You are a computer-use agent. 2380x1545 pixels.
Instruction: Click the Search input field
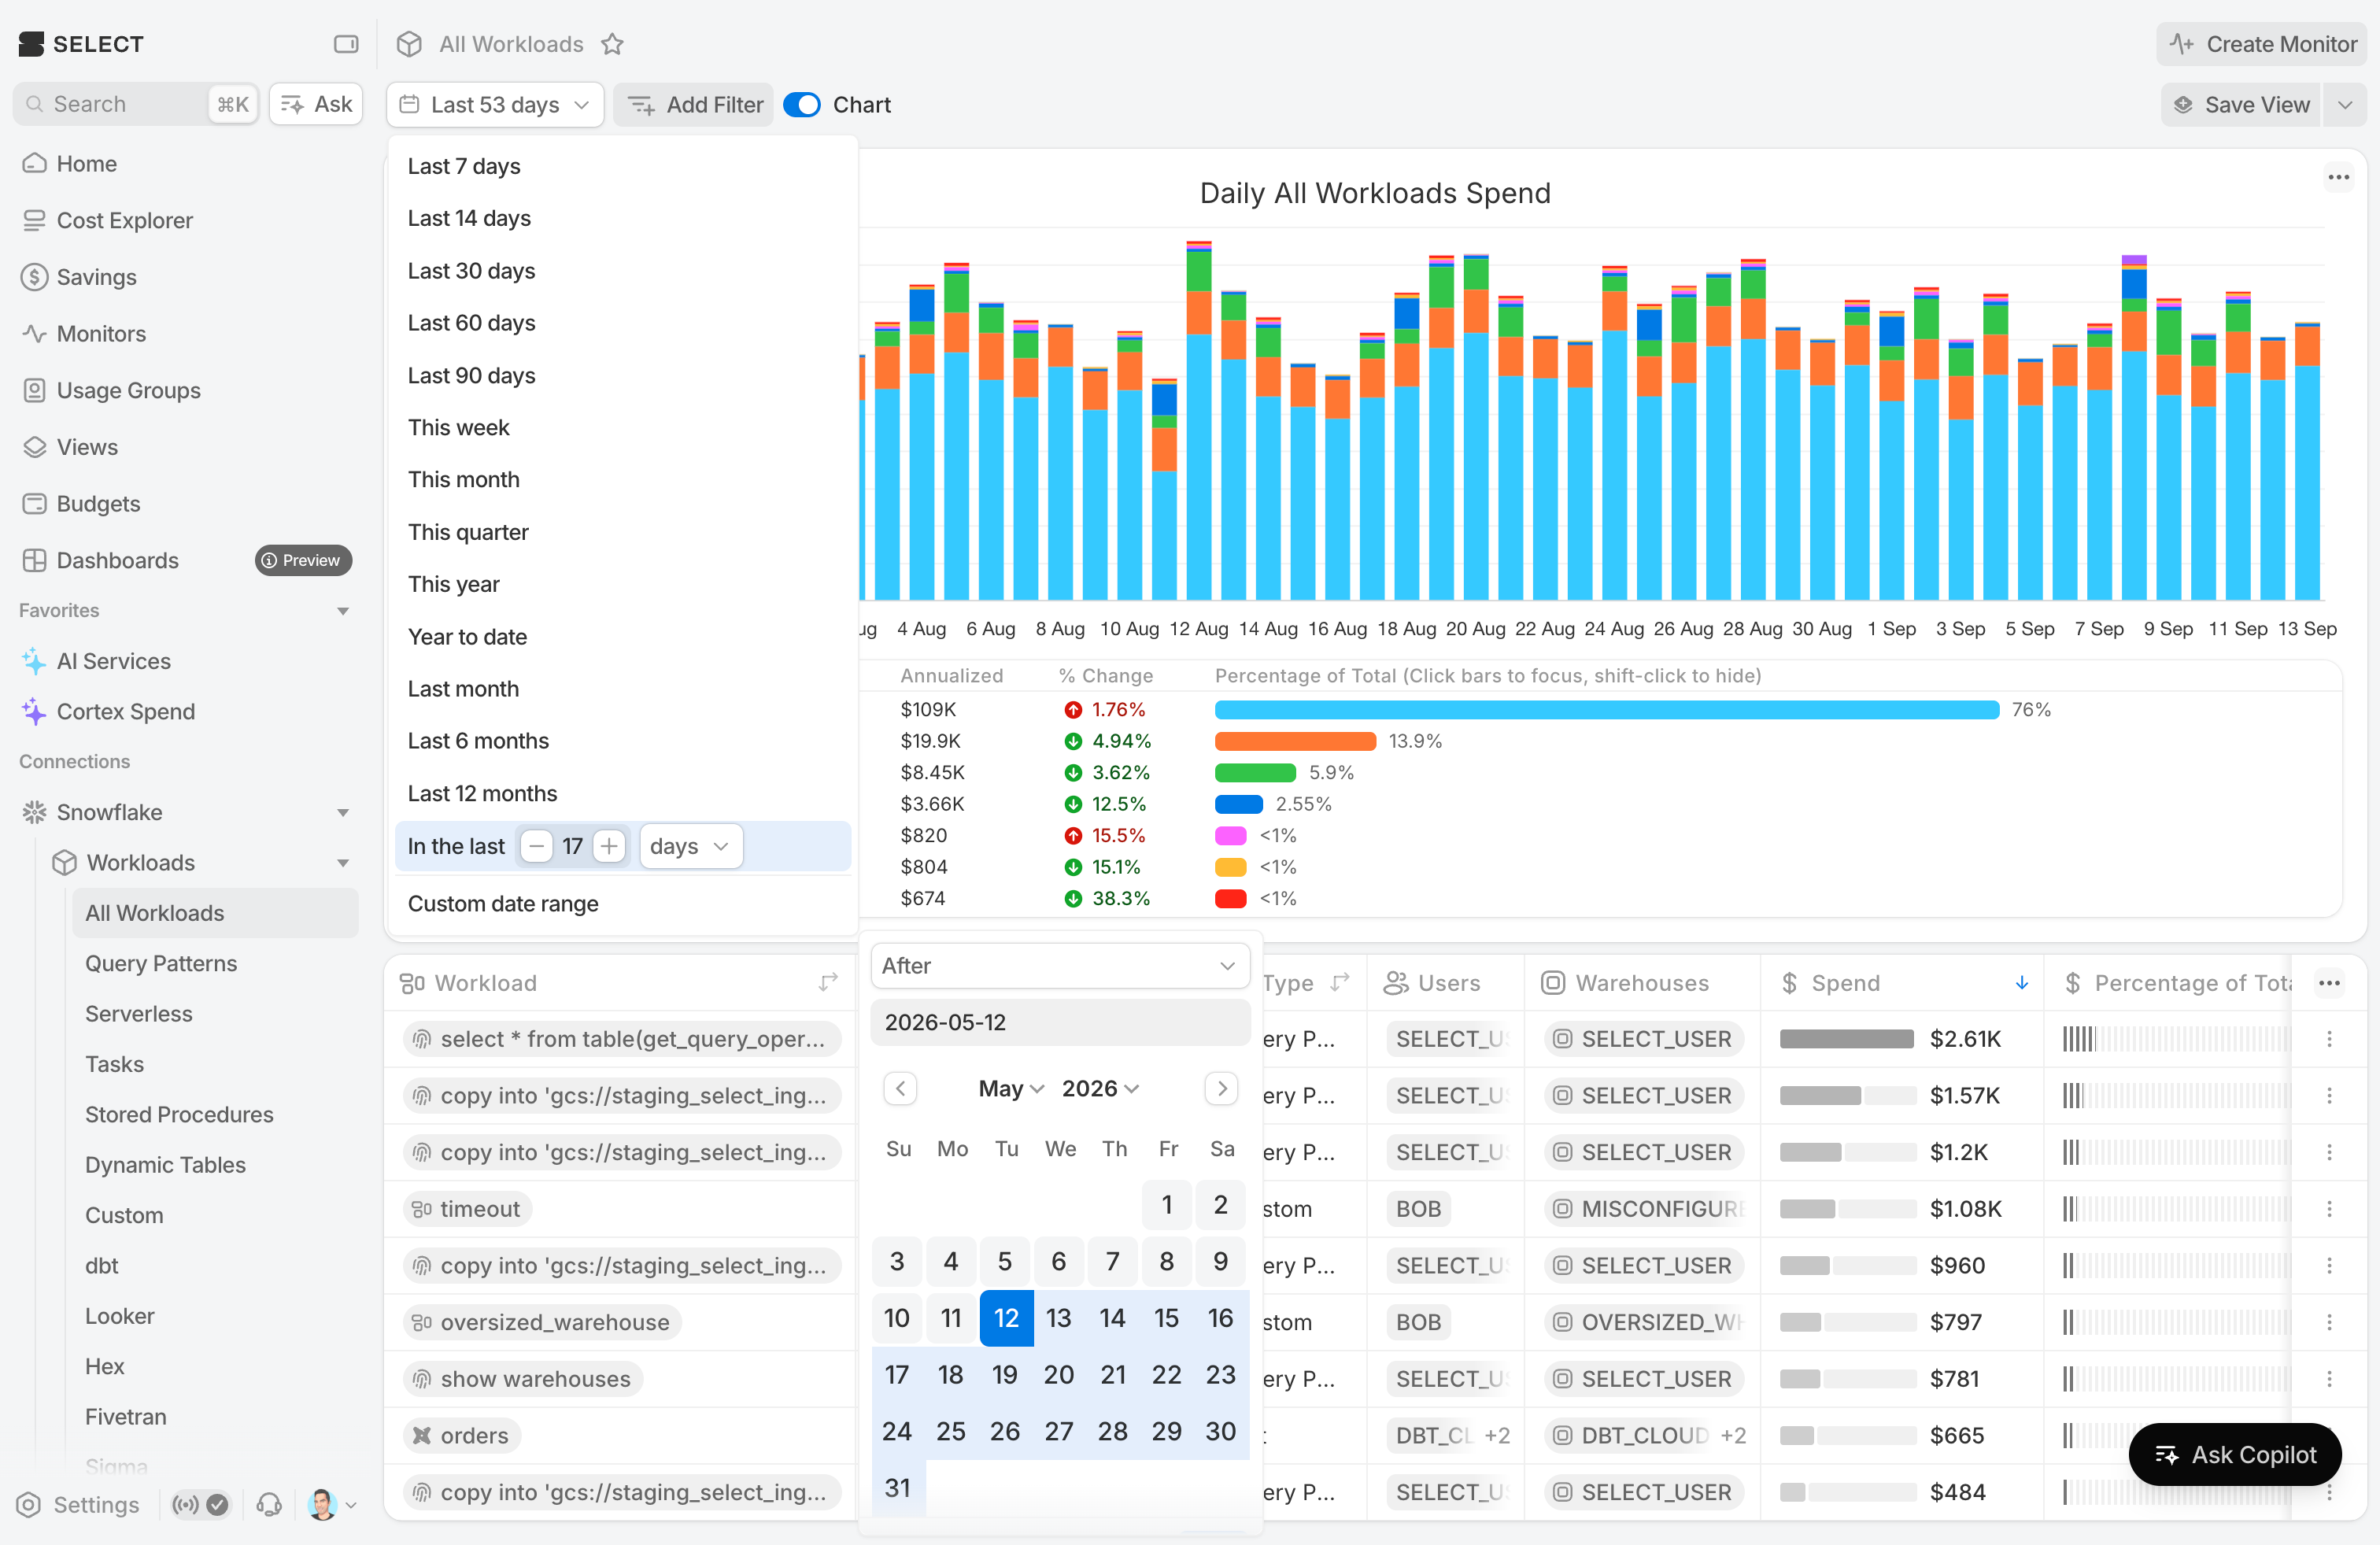pos(136,104)
